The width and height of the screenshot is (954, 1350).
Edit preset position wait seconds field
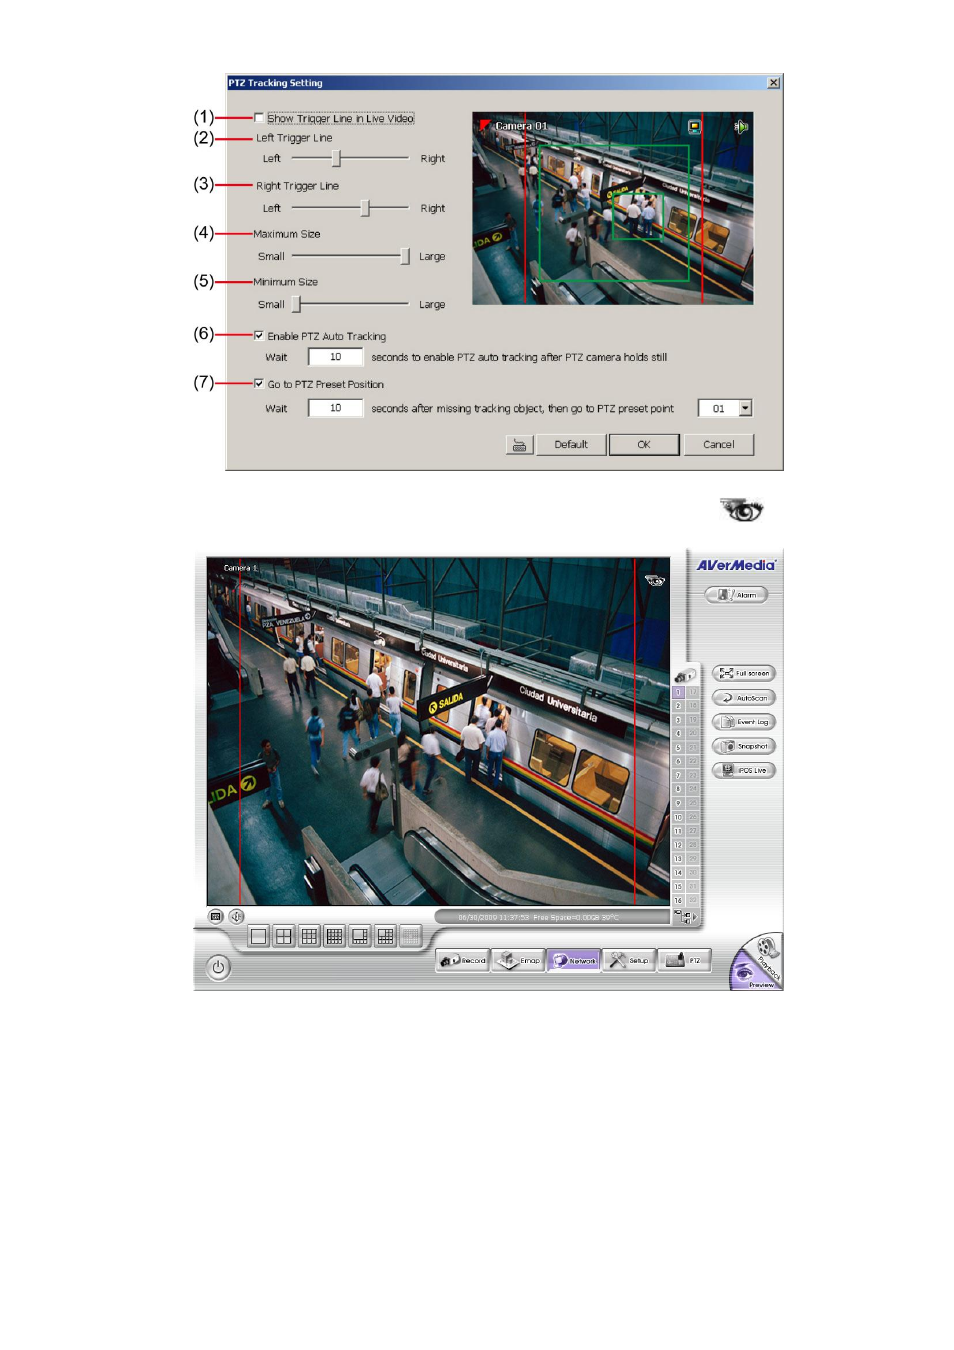click(335, 408)
